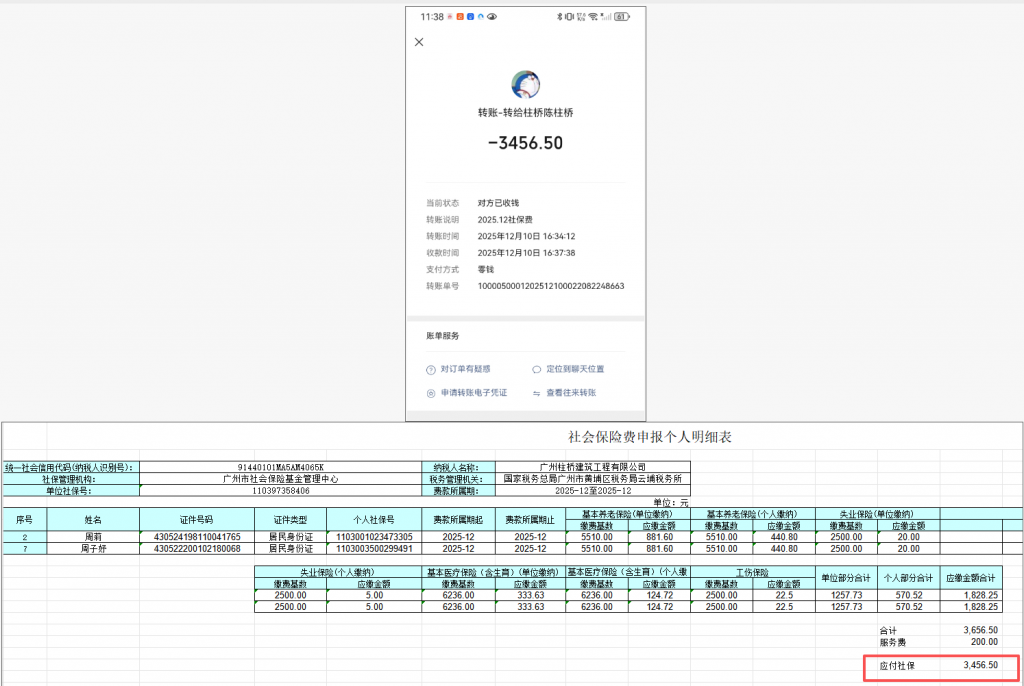Select the taxpayer name 广州桂桥建筑工程有限公司 cell
Screen dimensions: 1024x686
(x=593, y=467)
